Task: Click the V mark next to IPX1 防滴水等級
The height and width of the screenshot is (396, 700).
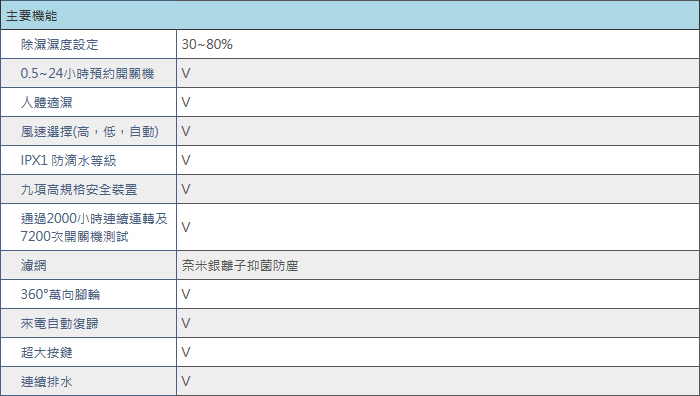Action: click(186, 160)
